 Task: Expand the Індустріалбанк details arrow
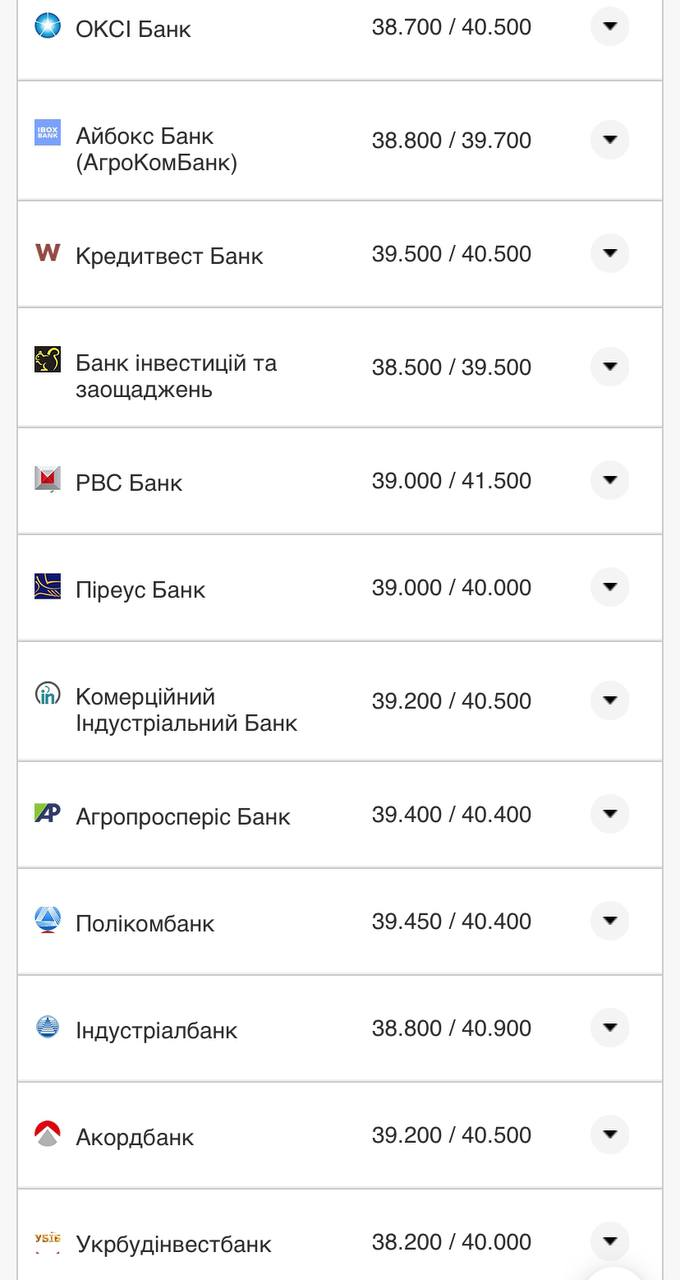[609, 1027]
